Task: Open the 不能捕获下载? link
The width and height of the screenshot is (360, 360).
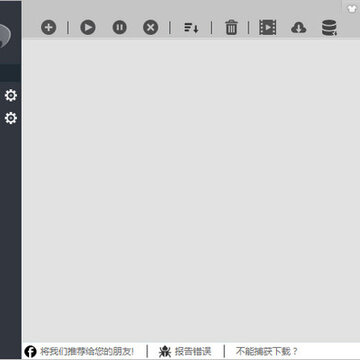Action: click(x=267, y=351)
